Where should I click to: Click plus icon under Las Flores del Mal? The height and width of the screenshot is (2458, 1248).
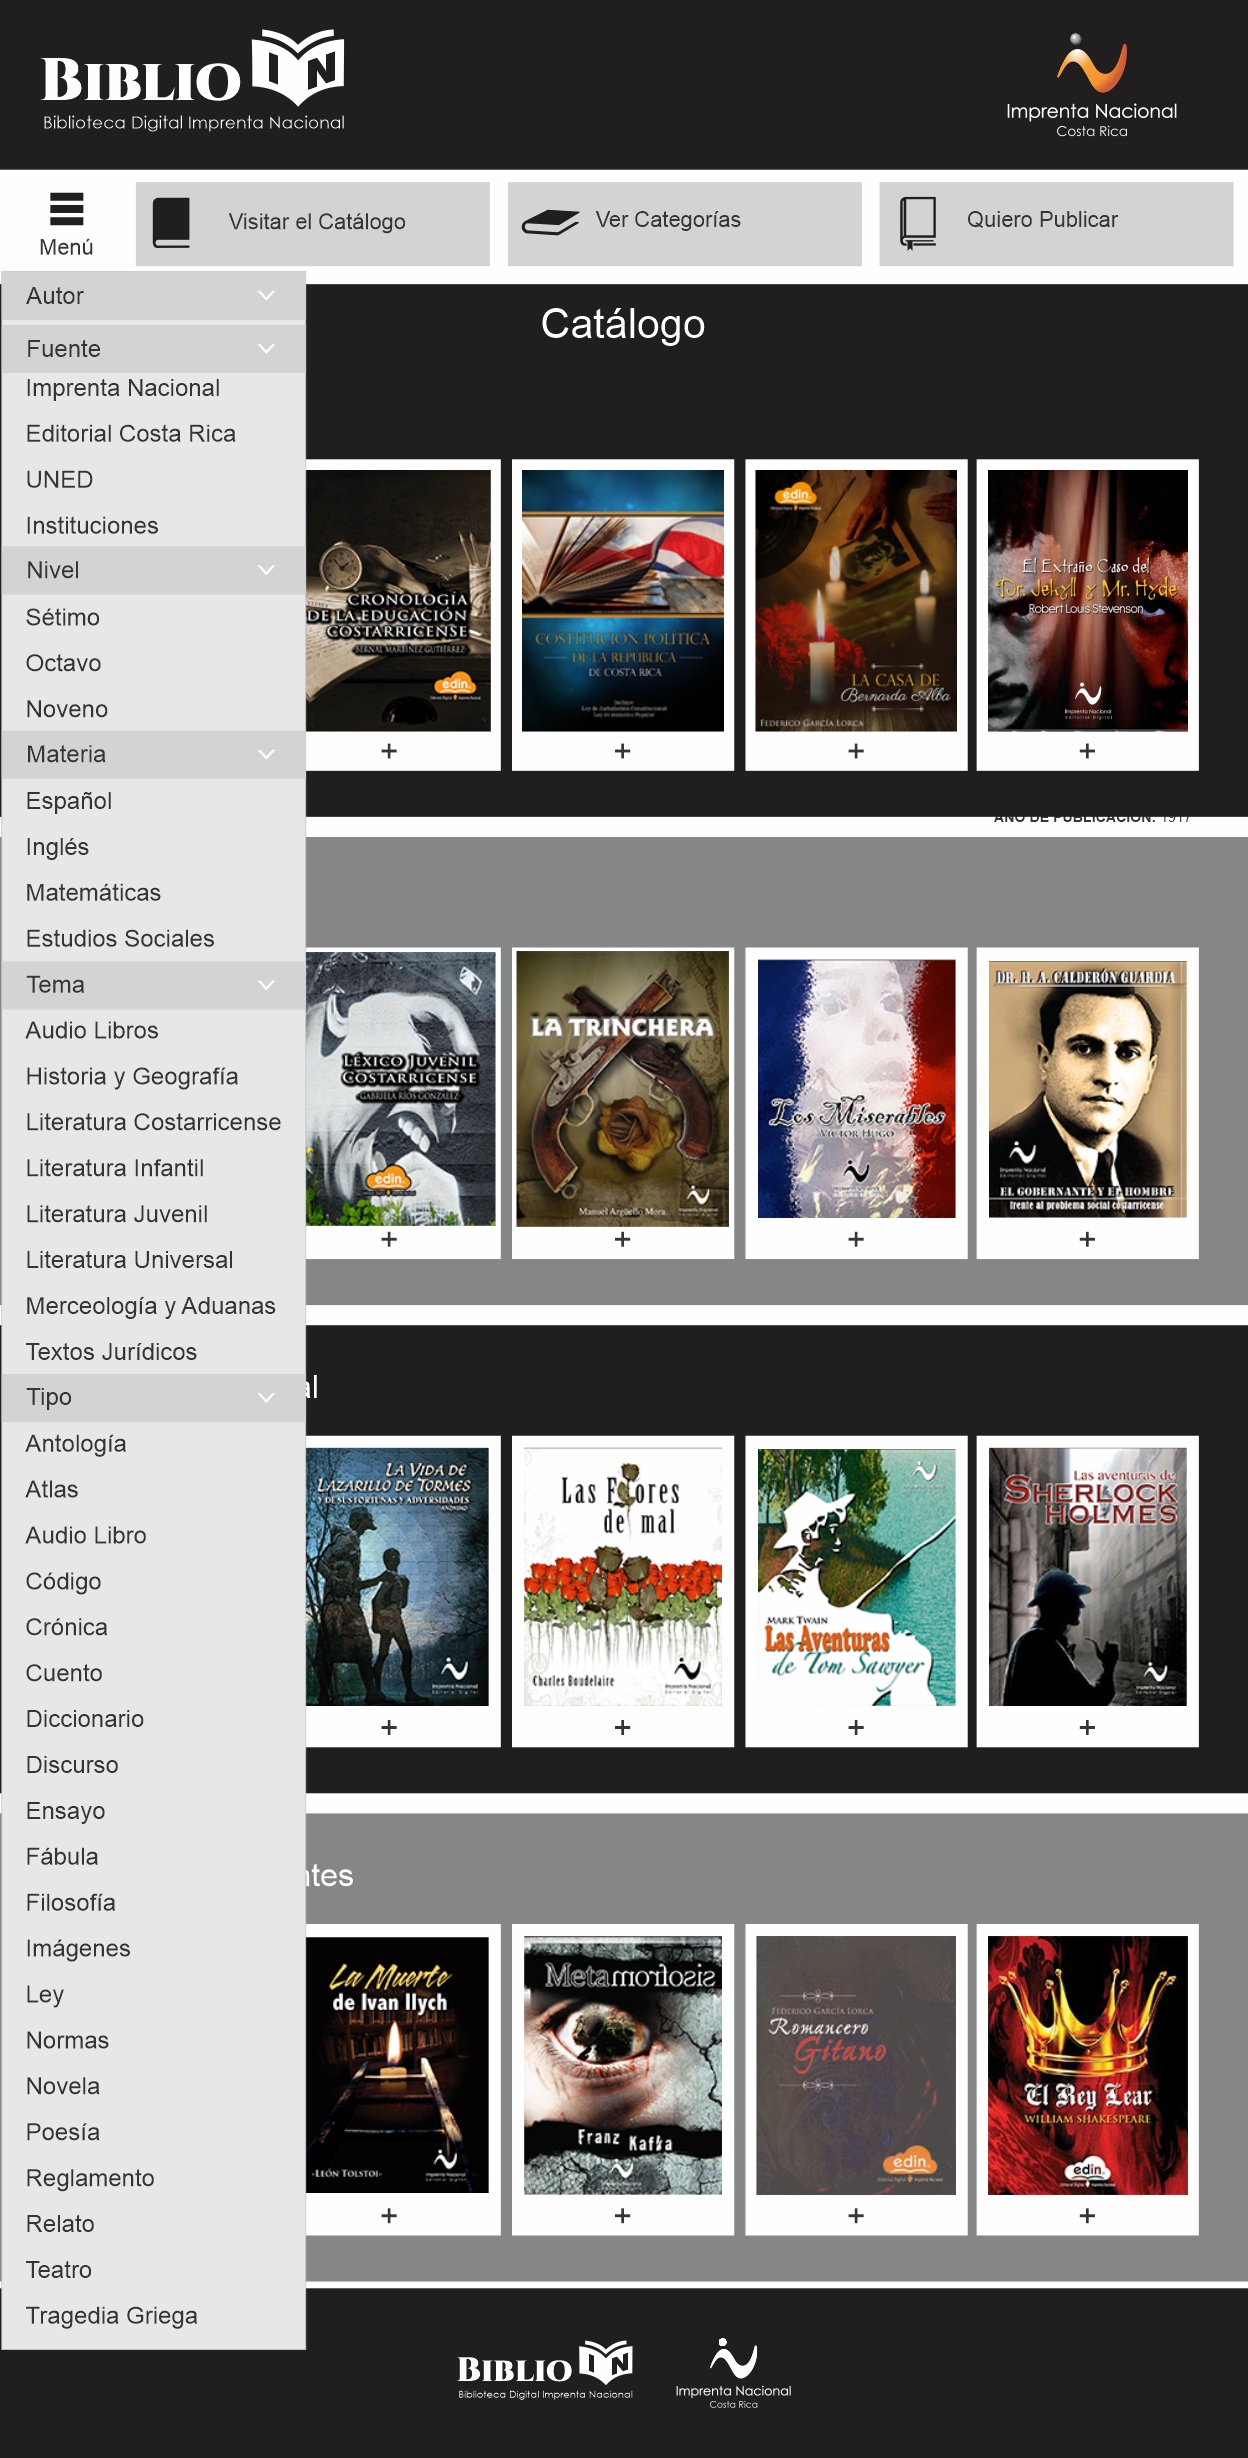coord(622,1727)
